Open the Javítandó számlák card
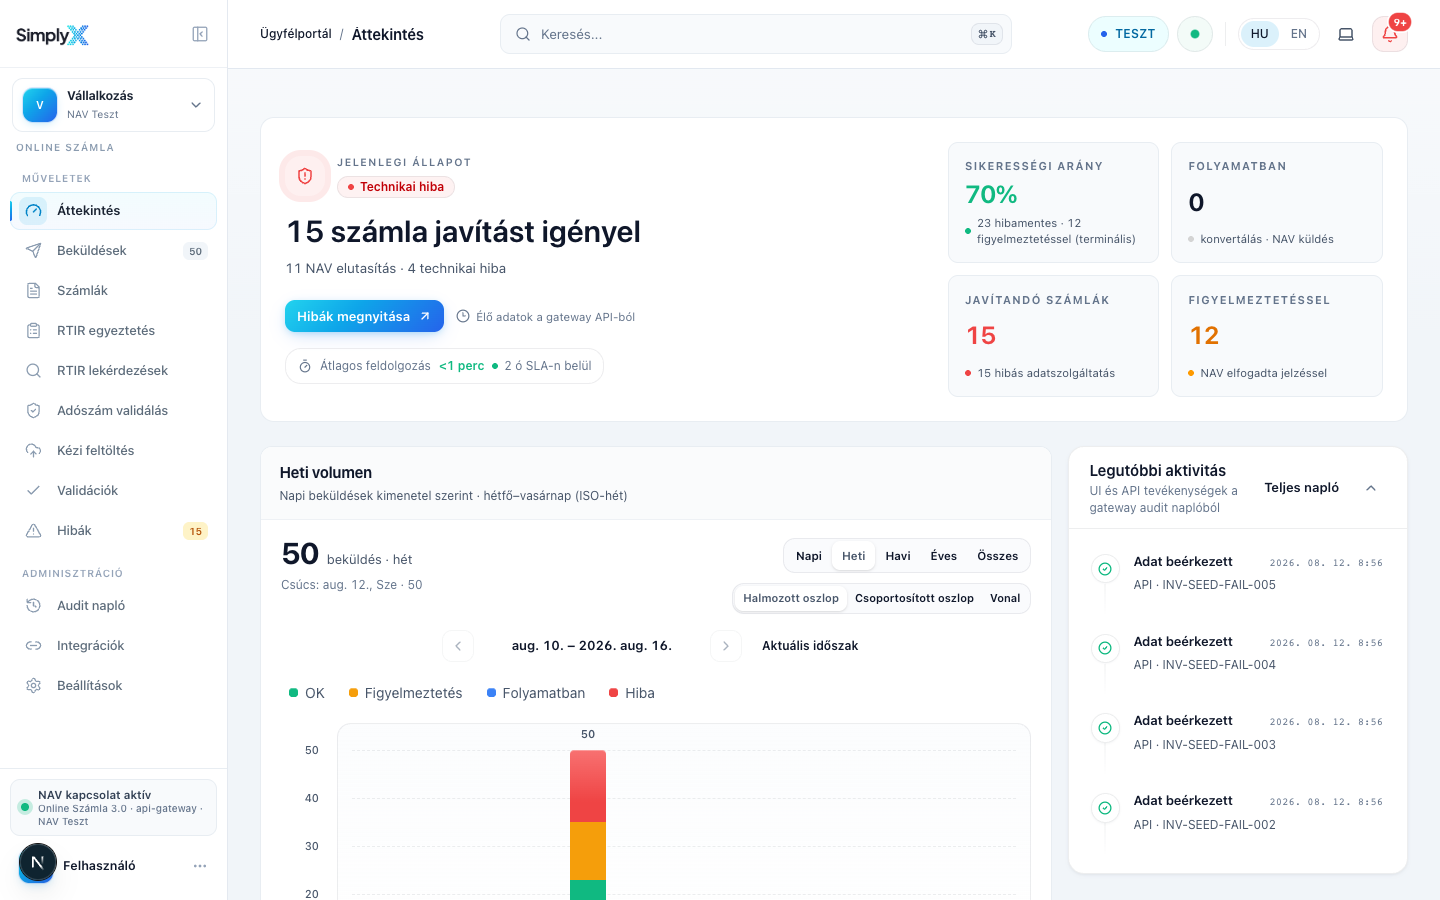Screen dimensions: 1440x900 1053,336
